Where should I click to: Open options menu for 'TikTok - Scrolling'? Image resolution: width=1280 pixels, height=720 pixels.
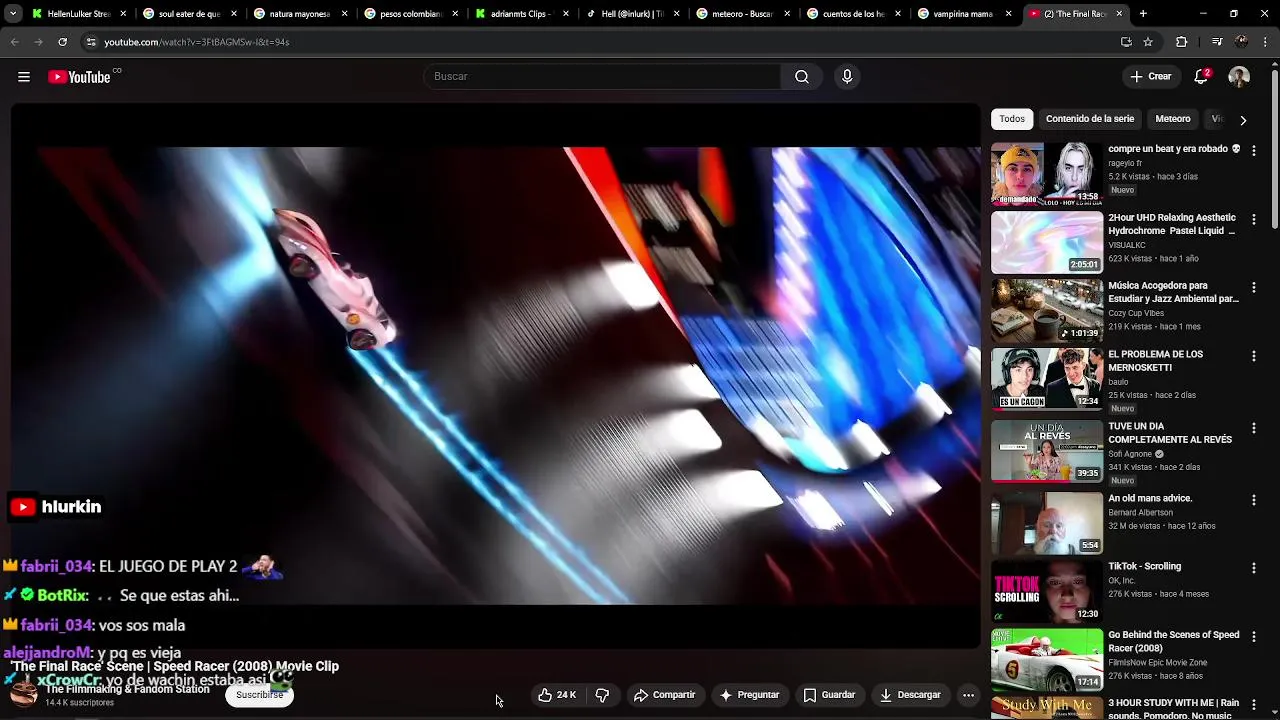(1253, 567)
